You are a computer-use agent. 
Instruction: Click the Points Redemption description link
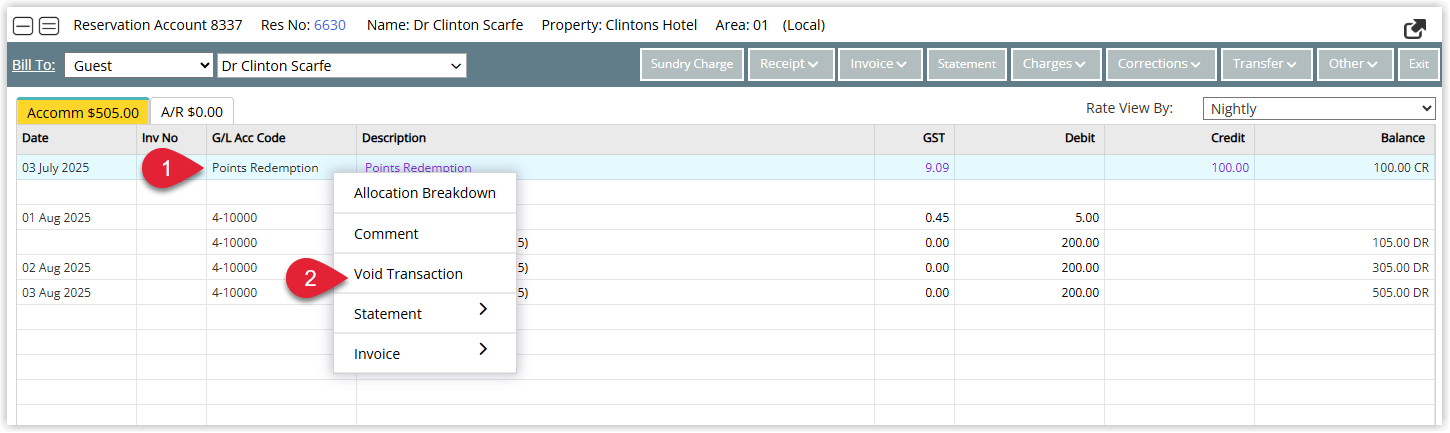418,168
